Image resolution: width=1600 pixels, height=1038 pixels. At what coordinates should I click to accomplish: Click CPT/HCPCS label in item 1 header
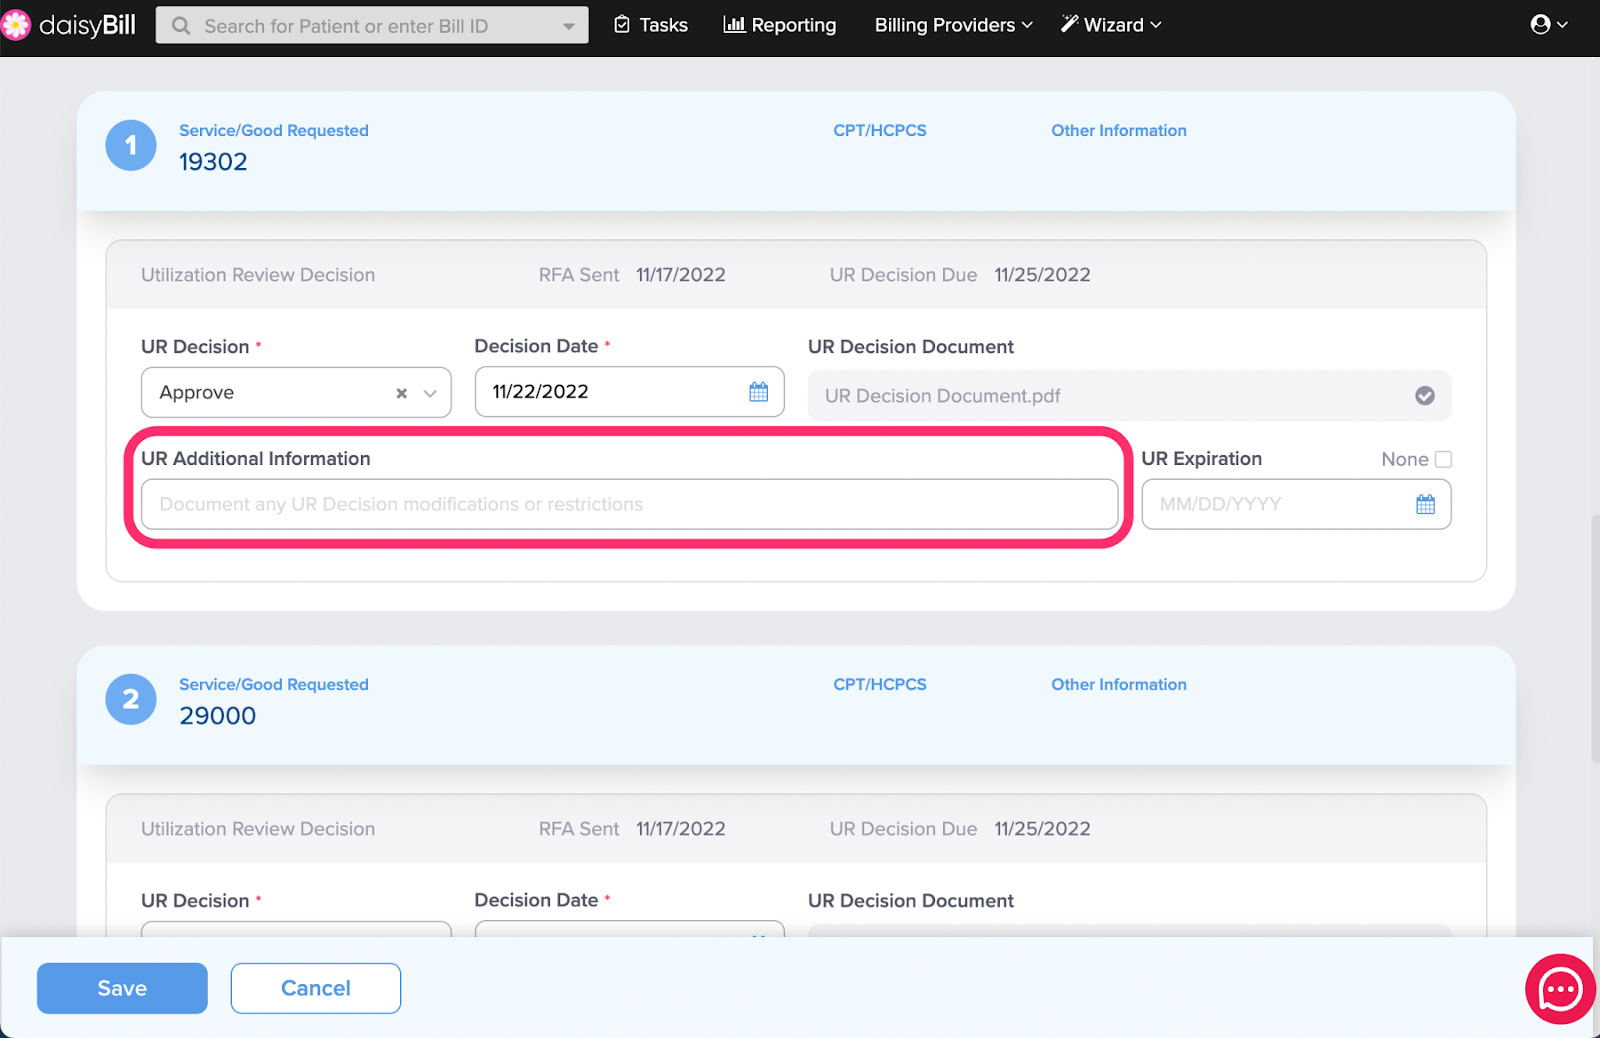click(x=880, y=131)
